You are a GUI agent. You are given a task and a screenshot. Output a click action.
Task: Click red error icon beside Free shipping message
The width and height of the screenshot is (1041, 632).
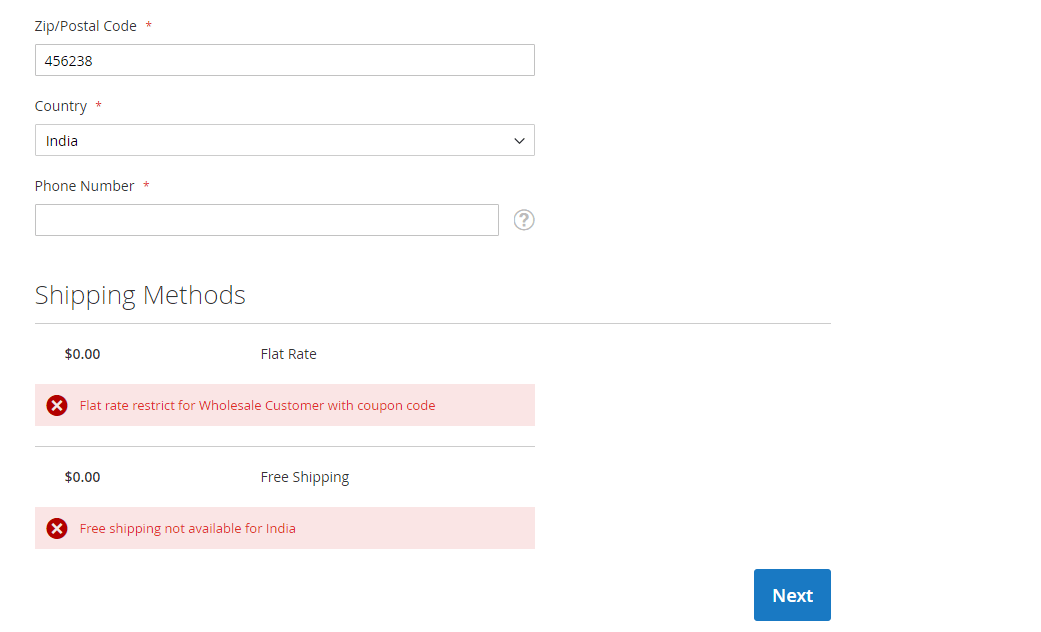pyautogui.click(x=57, y=528)
